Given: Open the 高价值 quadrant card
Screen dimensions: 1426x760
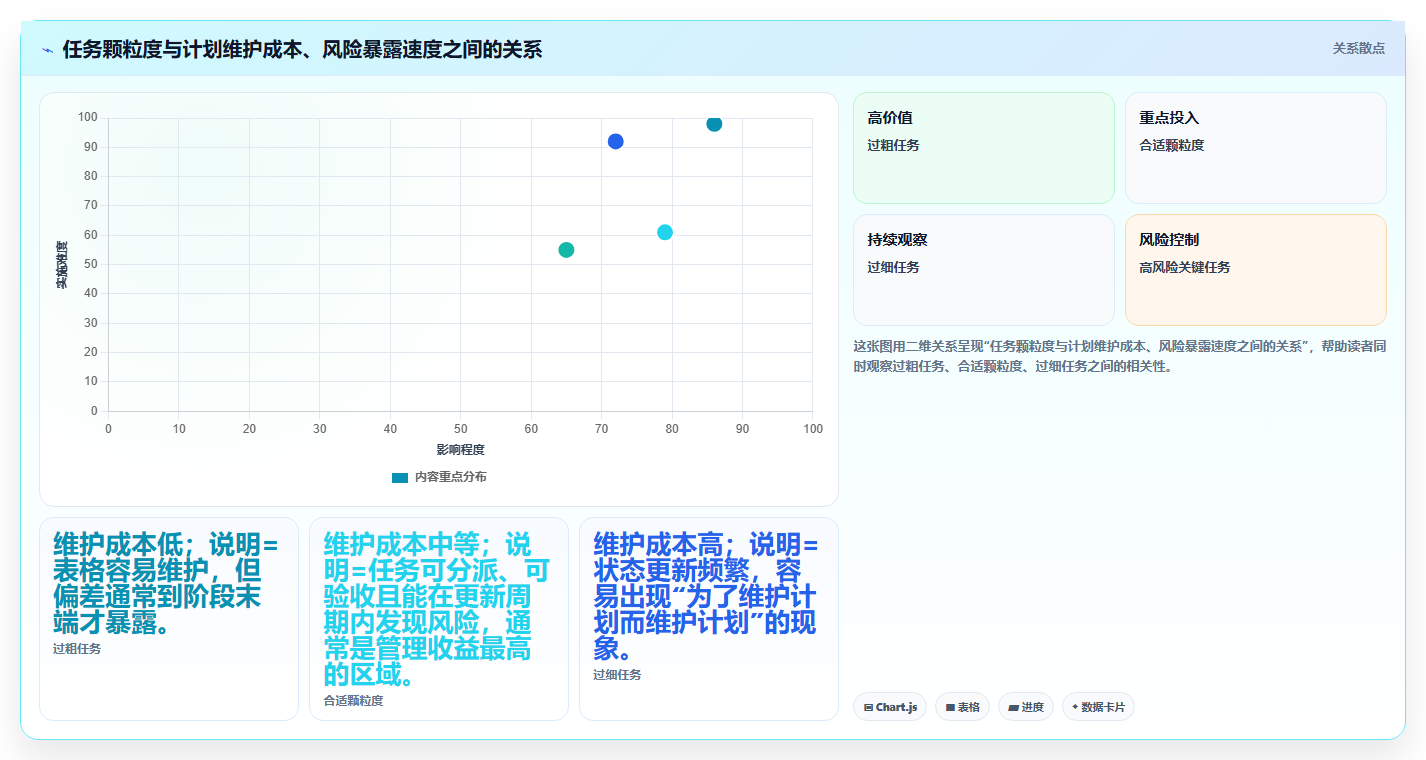Looking at the screenshot, I should (x=984, y=148).
